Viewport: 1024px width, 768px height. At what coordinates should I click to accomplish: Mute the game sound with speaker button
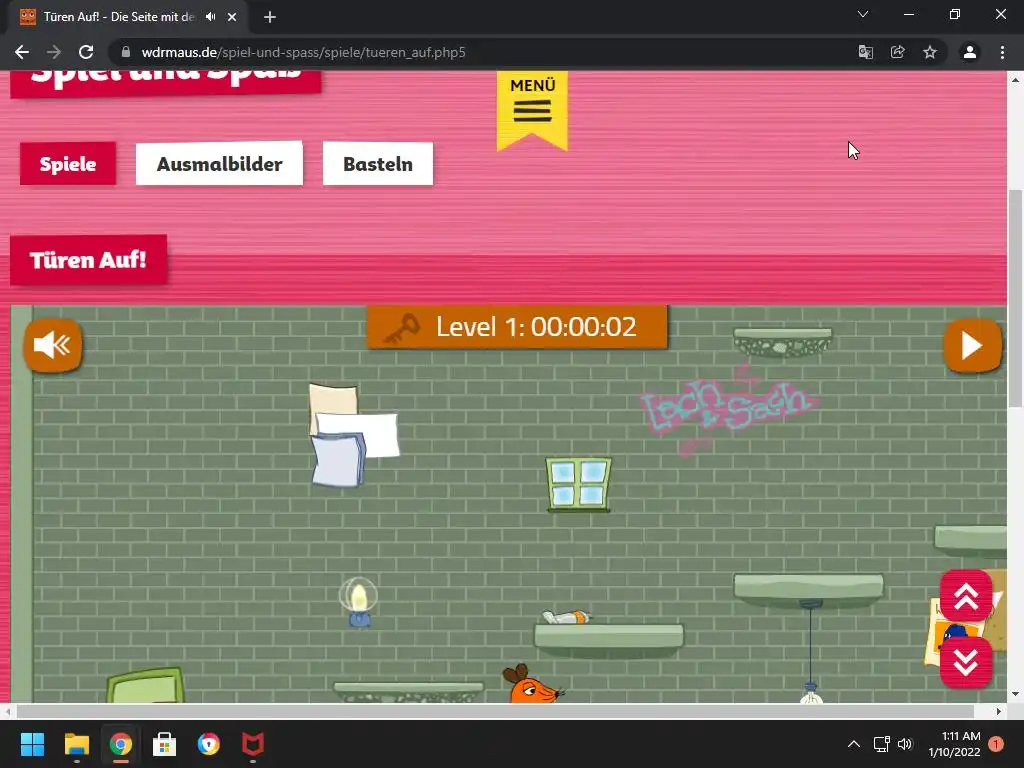(53, 345)
